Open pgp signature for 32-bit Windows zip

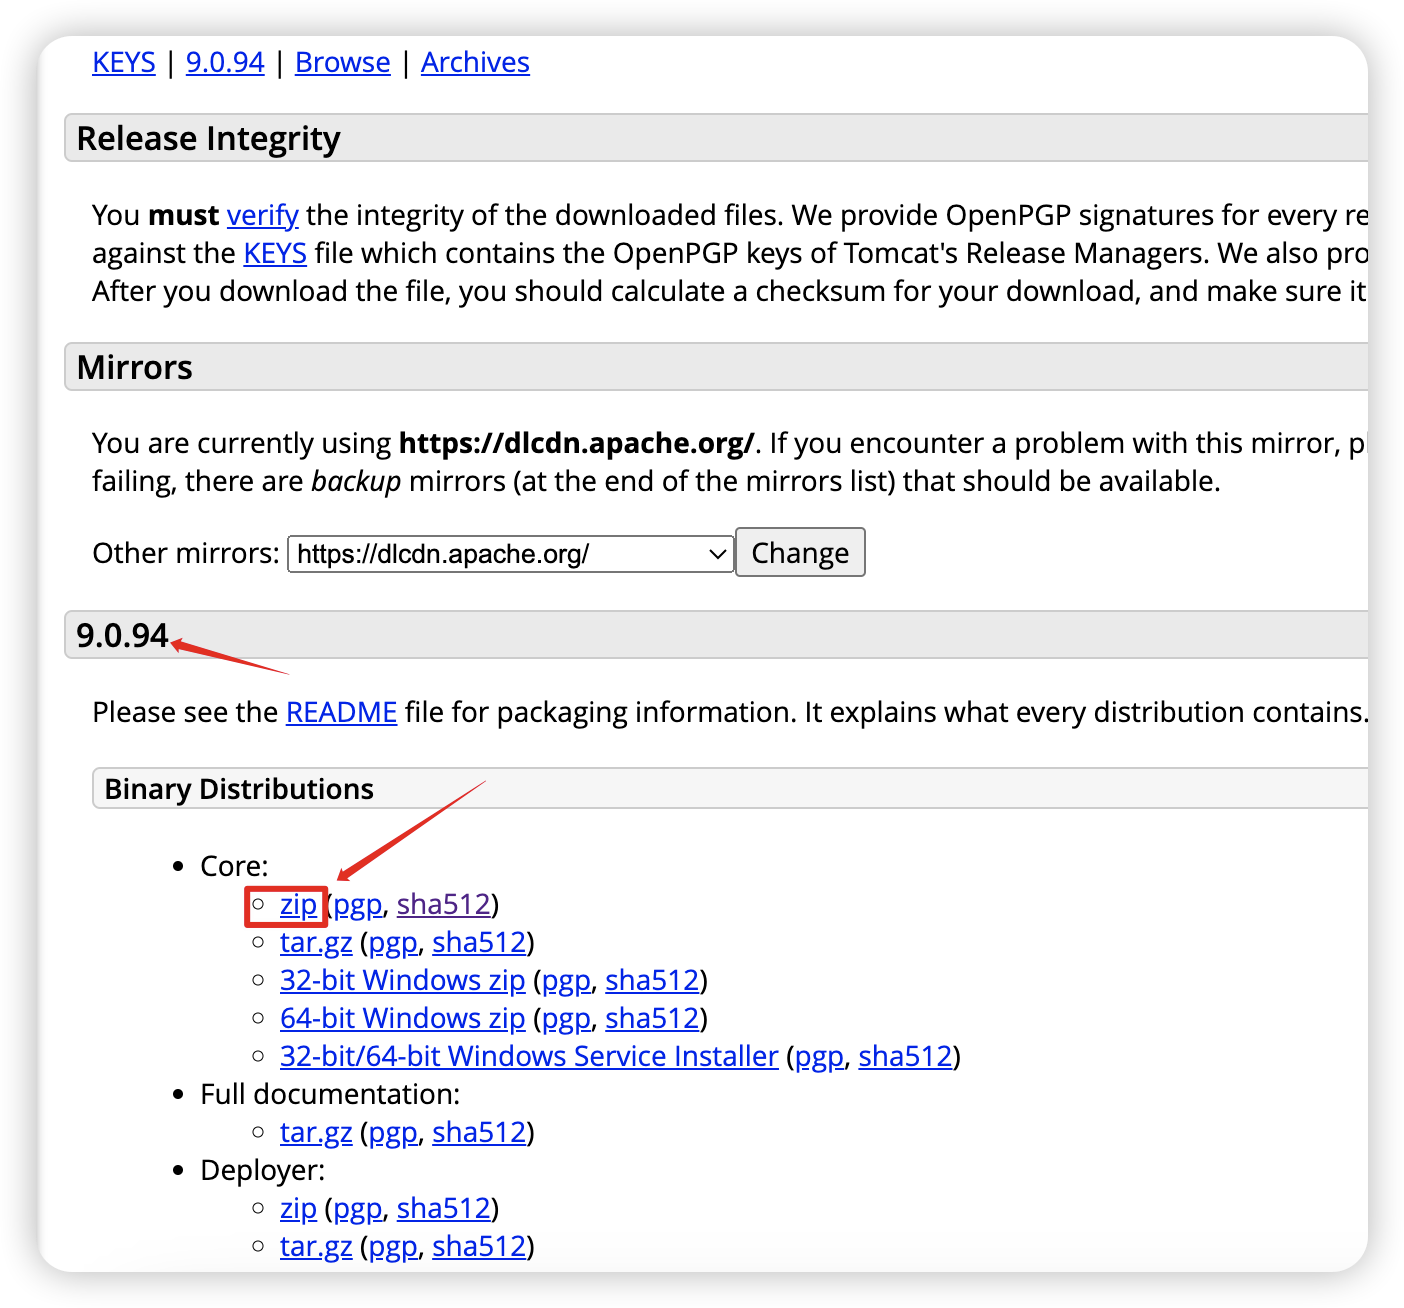pos(566,980)
